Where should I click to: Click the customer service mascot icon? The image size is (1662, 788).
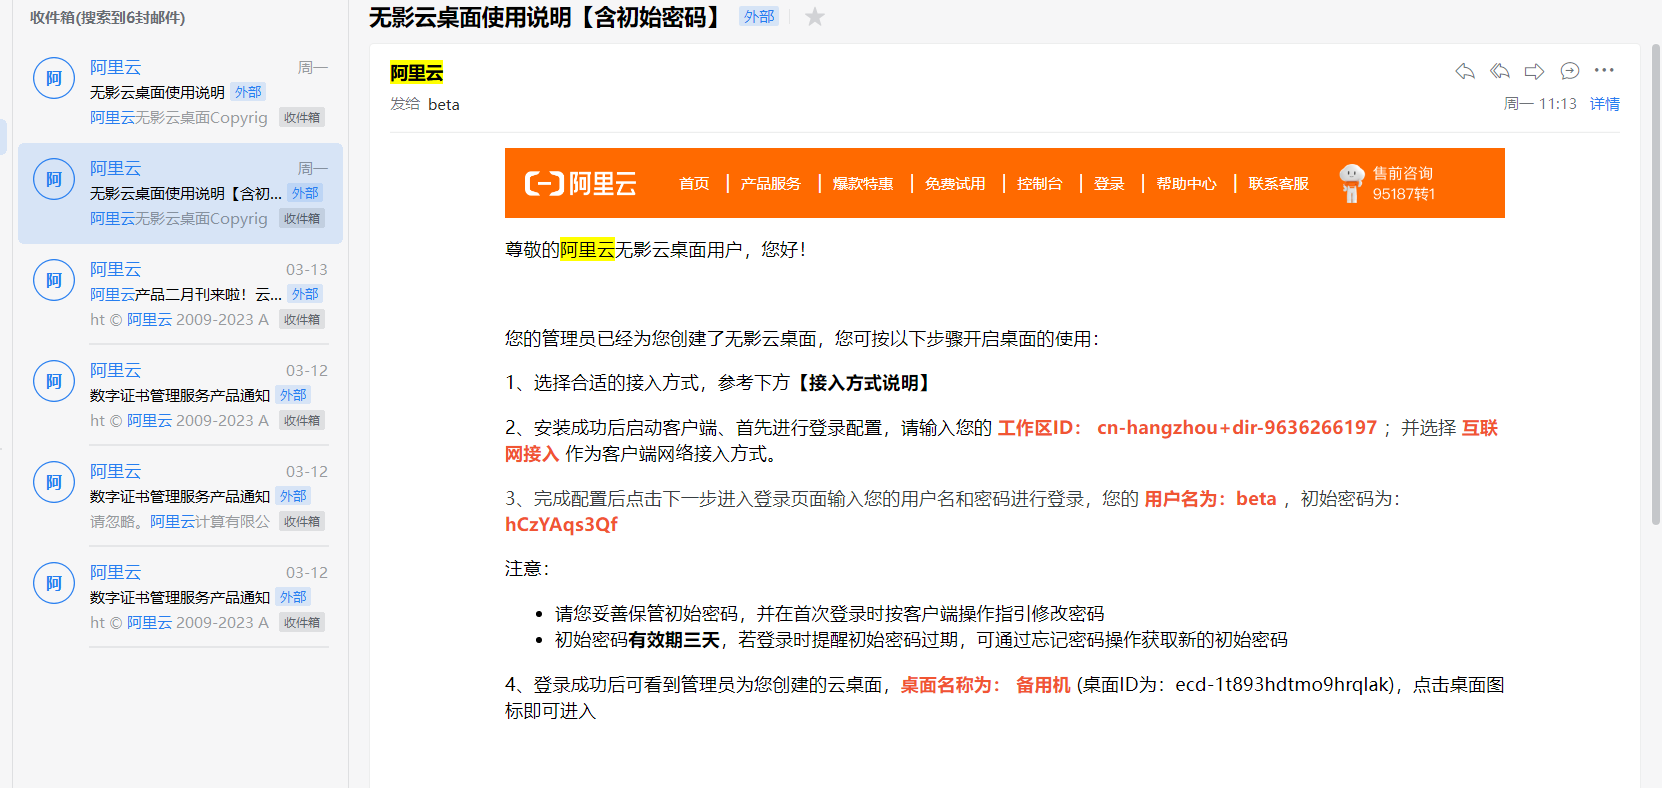point(1352,183)
